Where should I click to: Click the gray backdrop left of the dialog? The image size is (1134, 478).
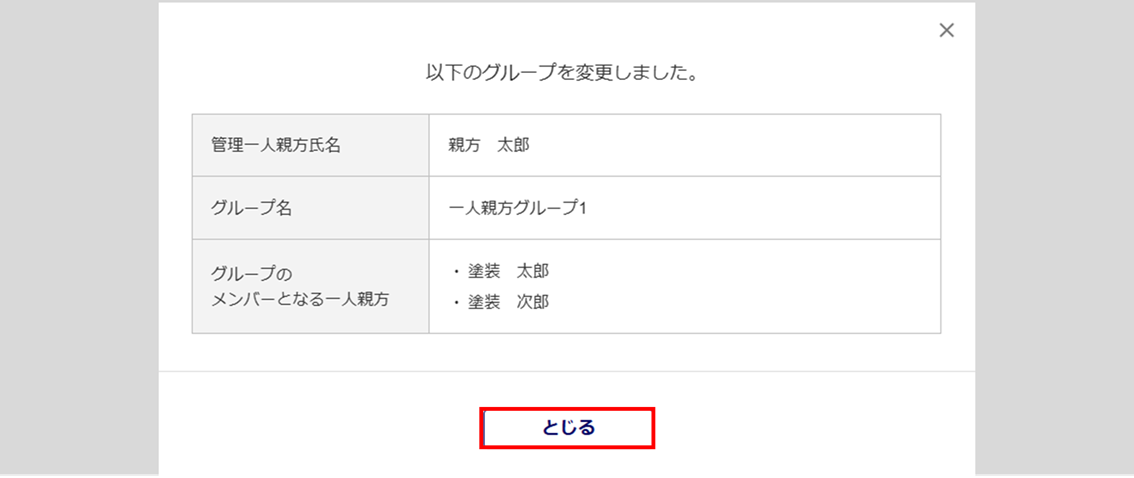point(78,240)
